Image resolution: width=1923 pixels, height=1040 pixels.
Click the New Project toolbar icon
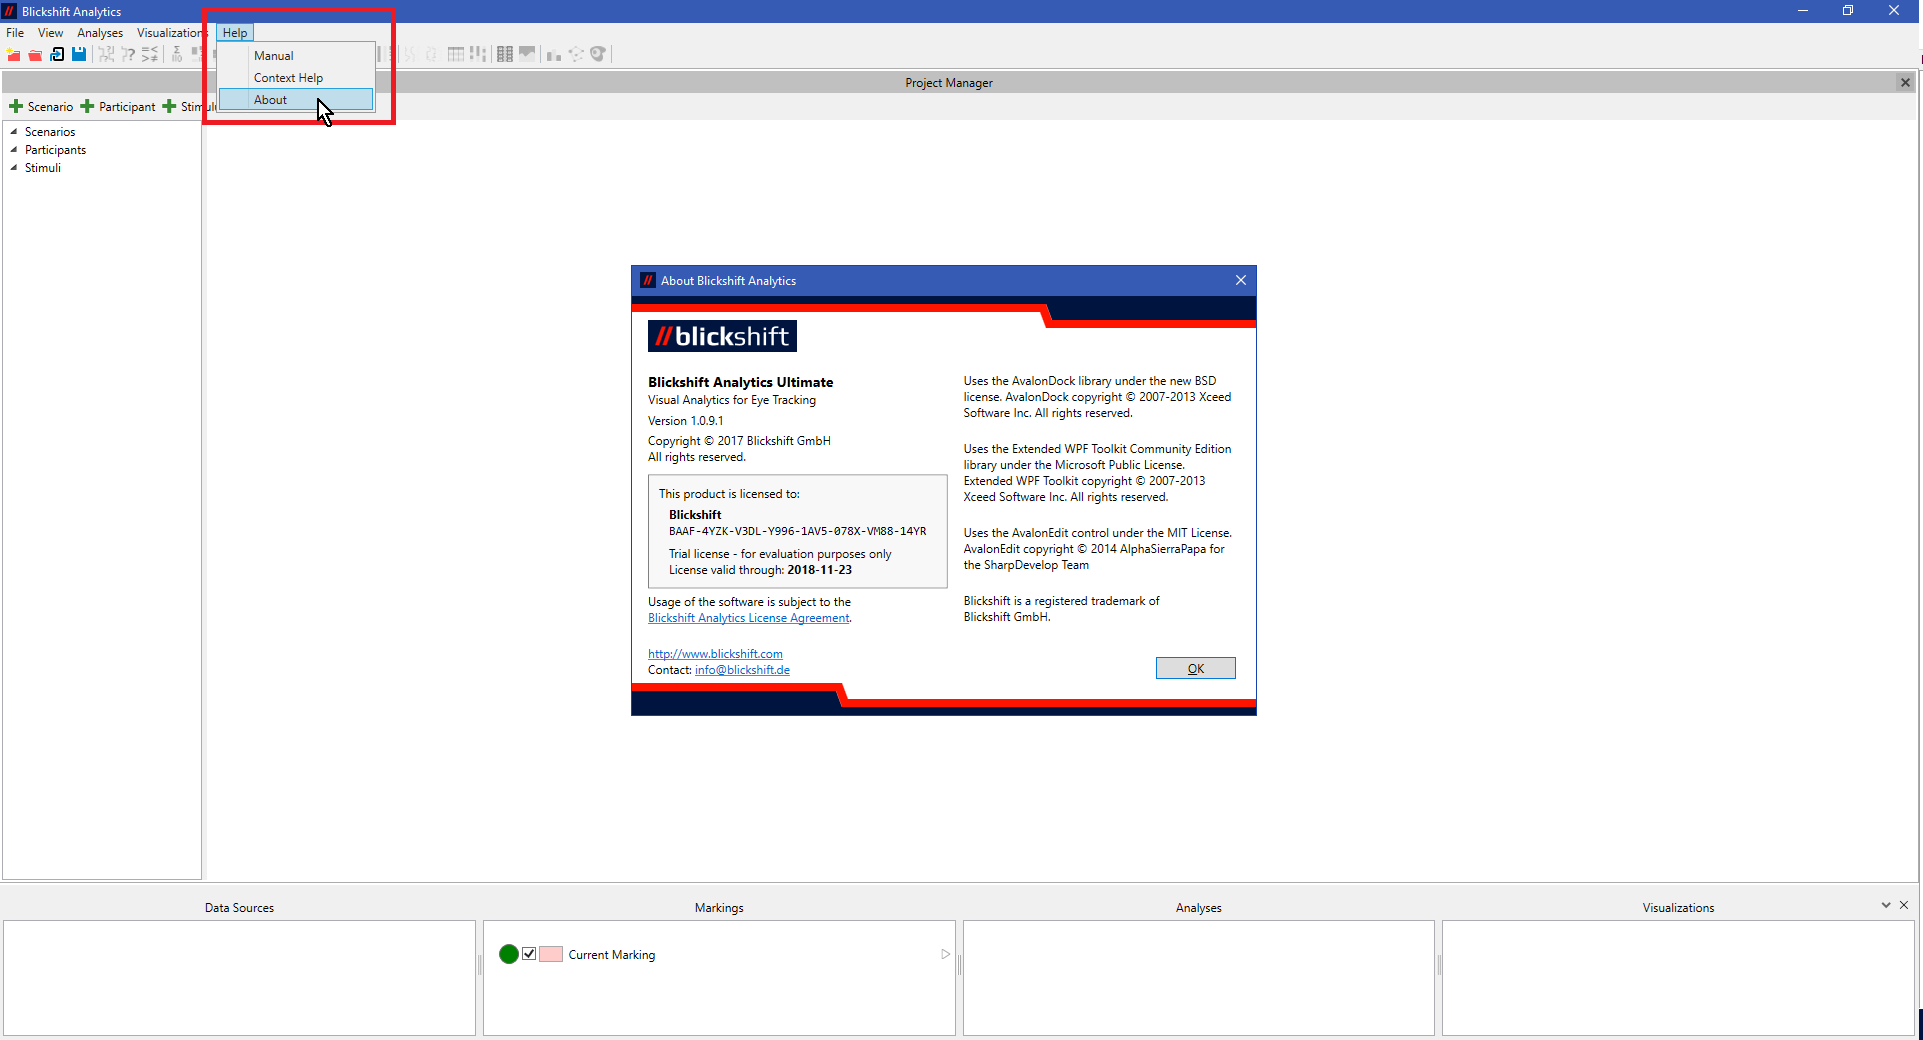(x=14, y=54)
